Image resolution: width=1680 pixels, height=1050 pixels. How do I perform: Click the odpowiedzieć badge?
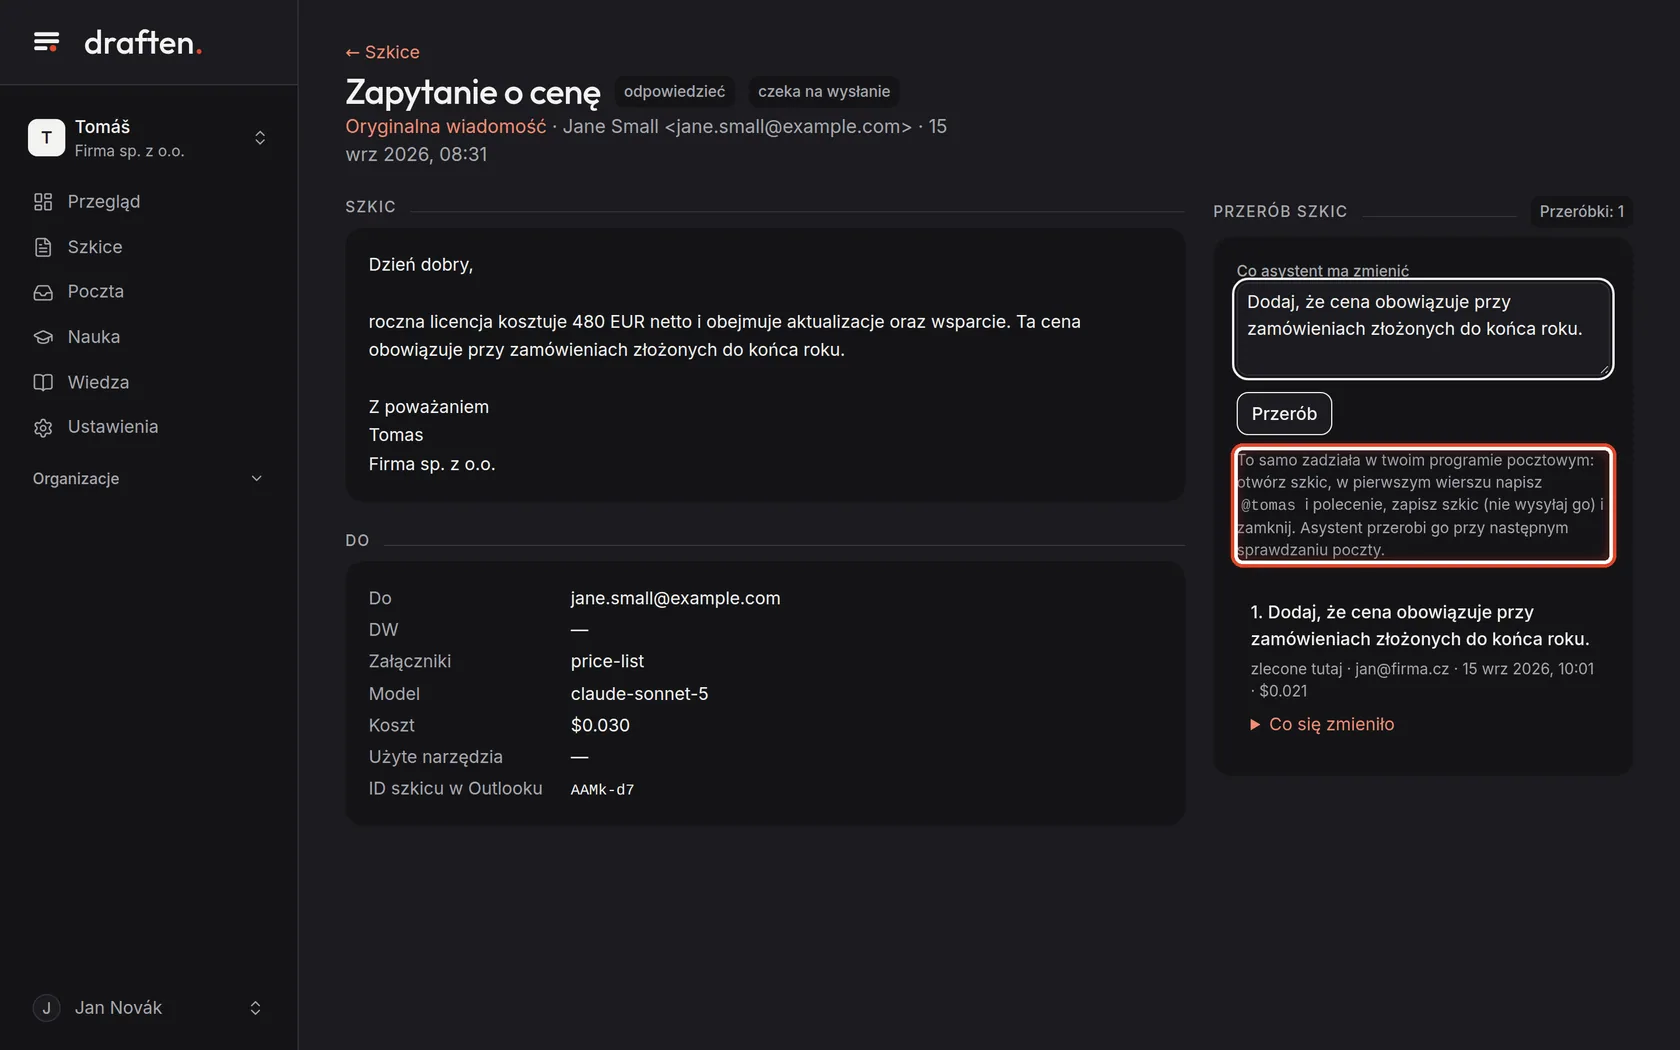(674, 91)
